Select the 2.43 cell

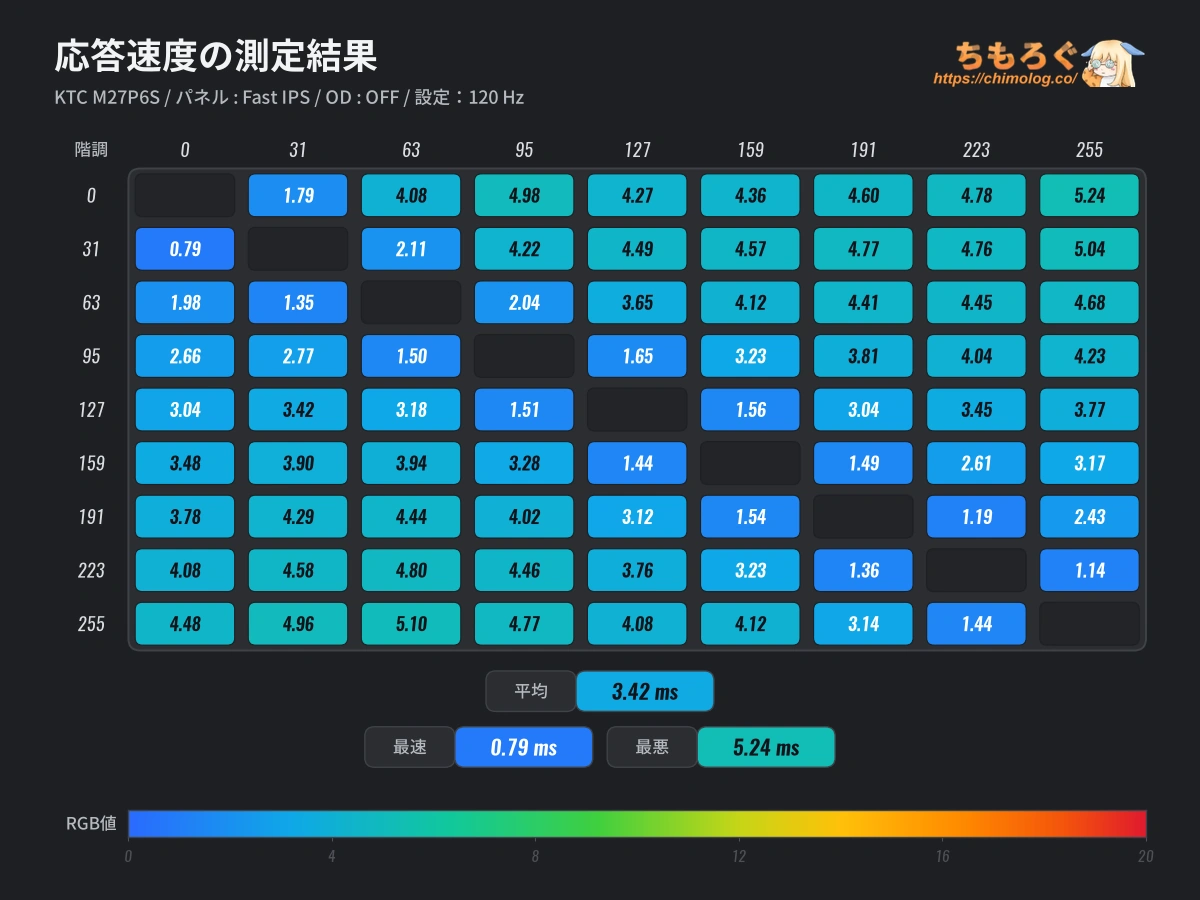[x=1089, y=517]
